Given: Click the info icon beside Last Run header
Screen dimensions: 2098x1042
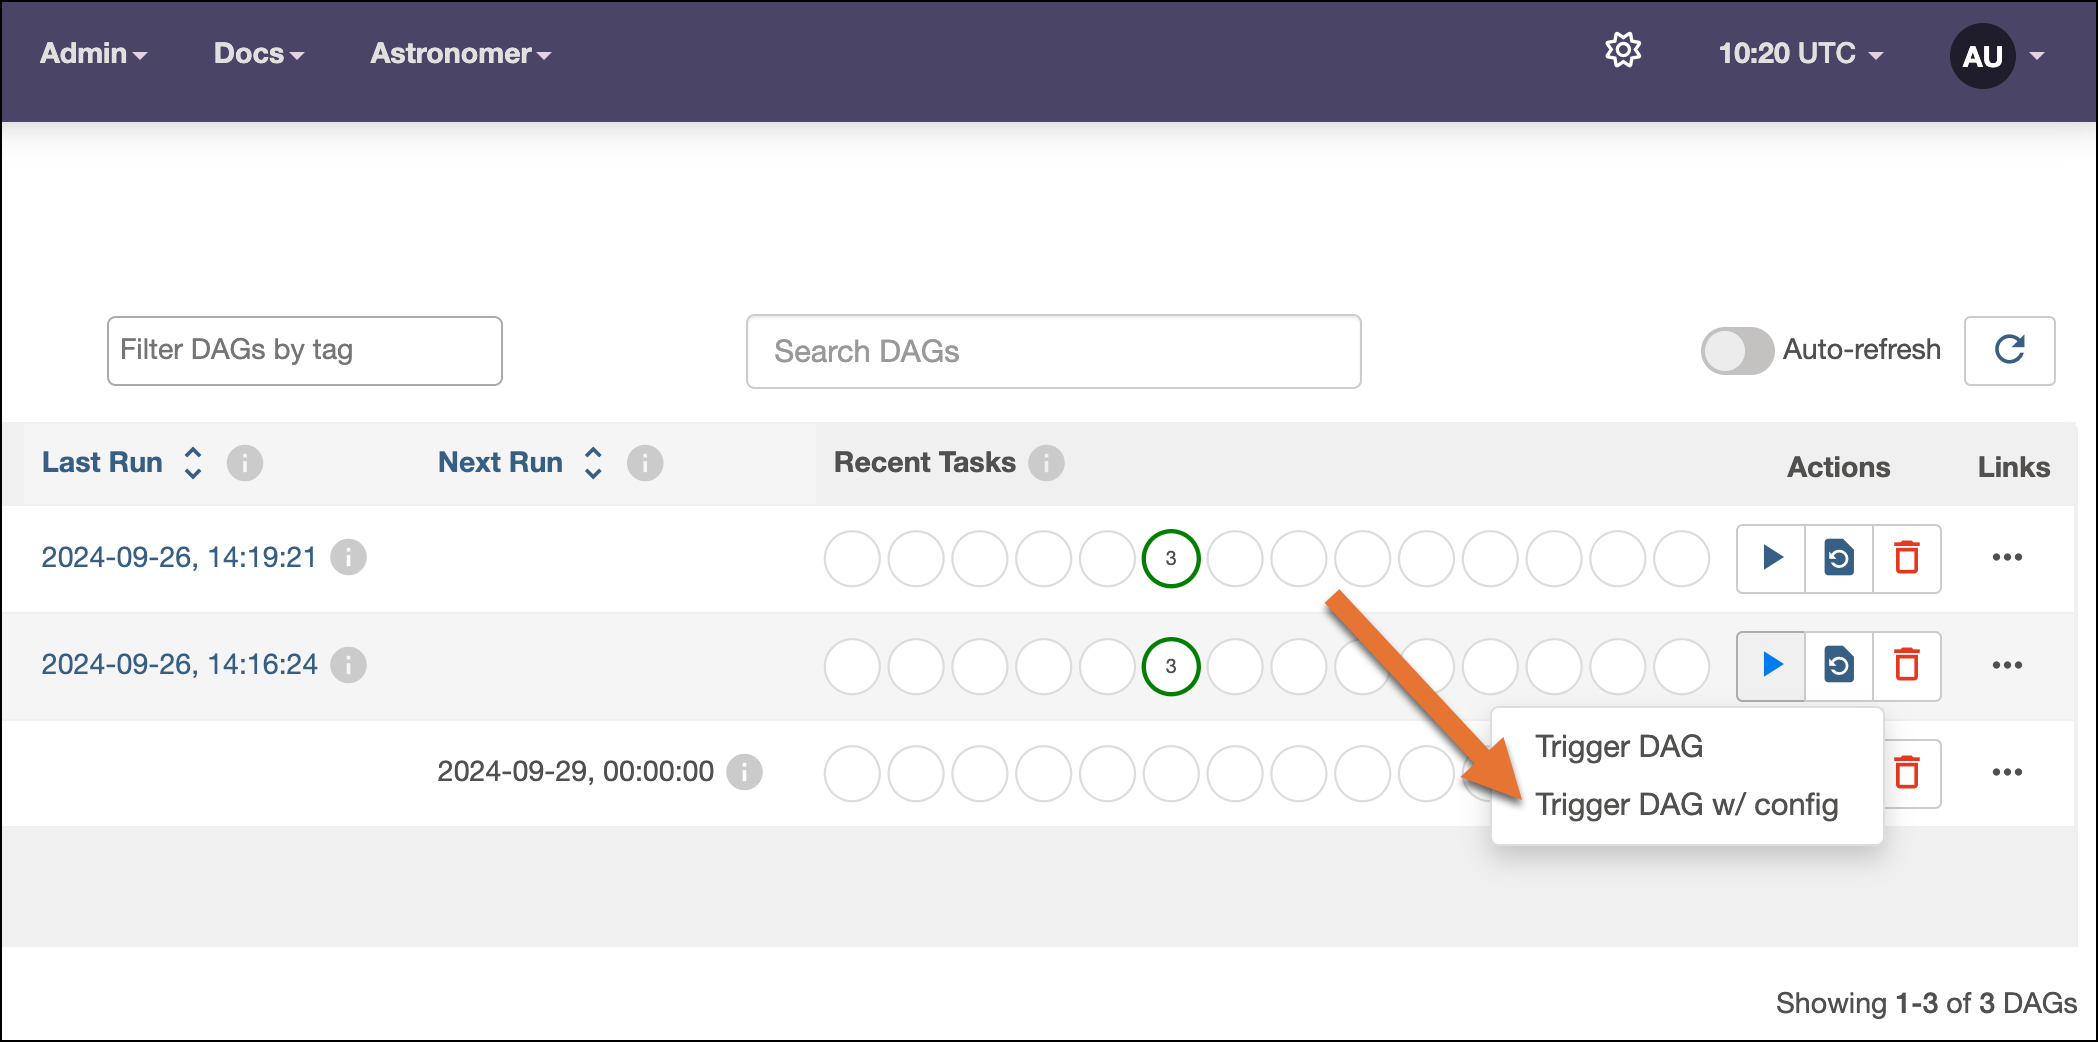Looking at the screenshot, I should 245,462.
